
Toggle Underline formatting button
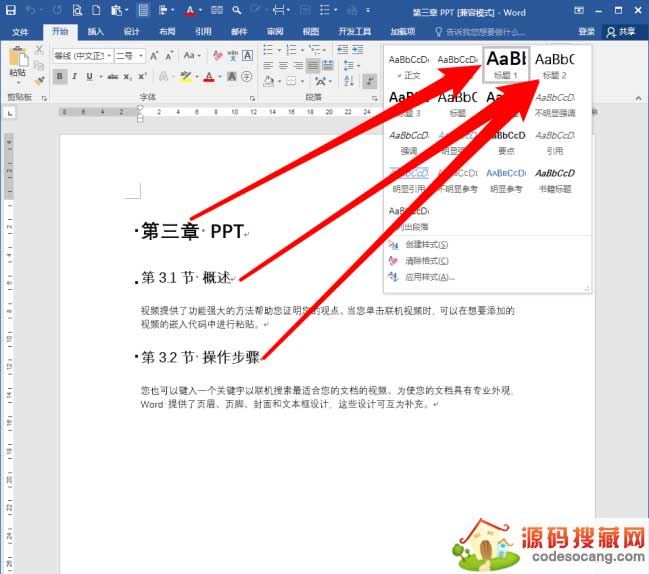pos(89,77)
